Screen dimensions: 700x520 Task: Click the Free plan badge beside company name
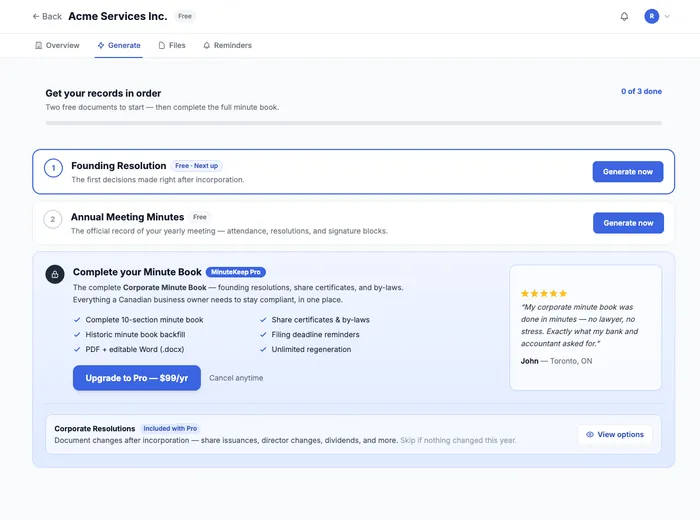pyautogui.click(x=185, y=17)
